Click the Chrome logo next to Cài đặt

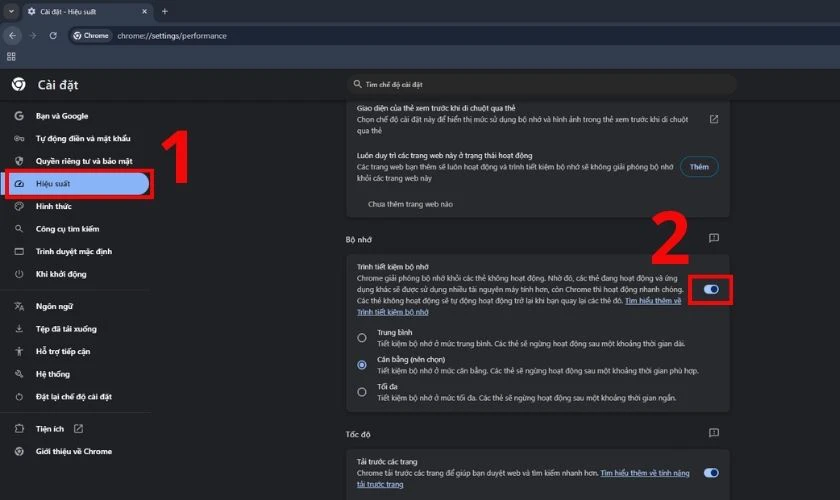(x=18, y=84)
